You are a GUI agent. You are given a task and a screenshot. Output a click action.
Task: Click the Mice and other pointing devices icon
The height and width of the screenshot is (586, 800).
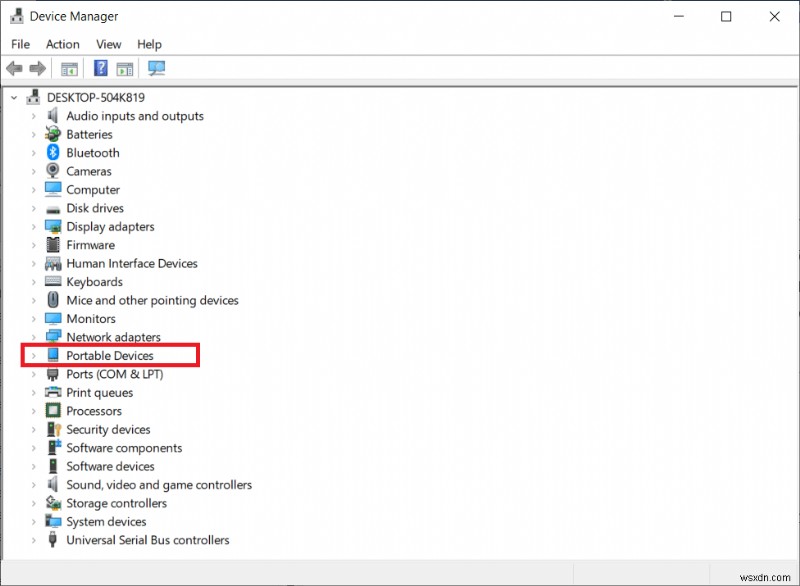click(x=53, y=300)
